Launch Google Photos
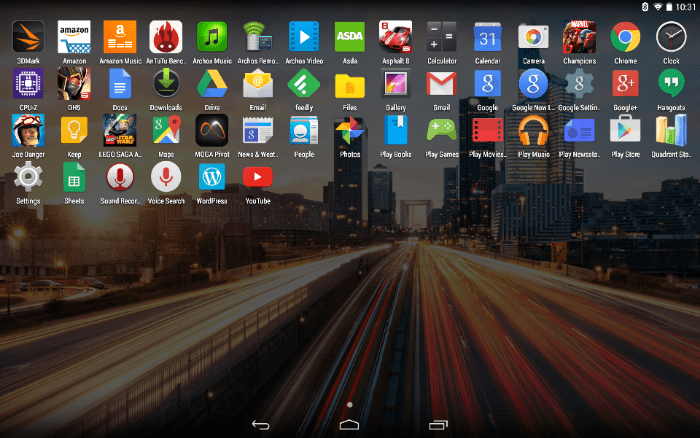The width and height of the screenshot is (700, 438). pos(350,130)
